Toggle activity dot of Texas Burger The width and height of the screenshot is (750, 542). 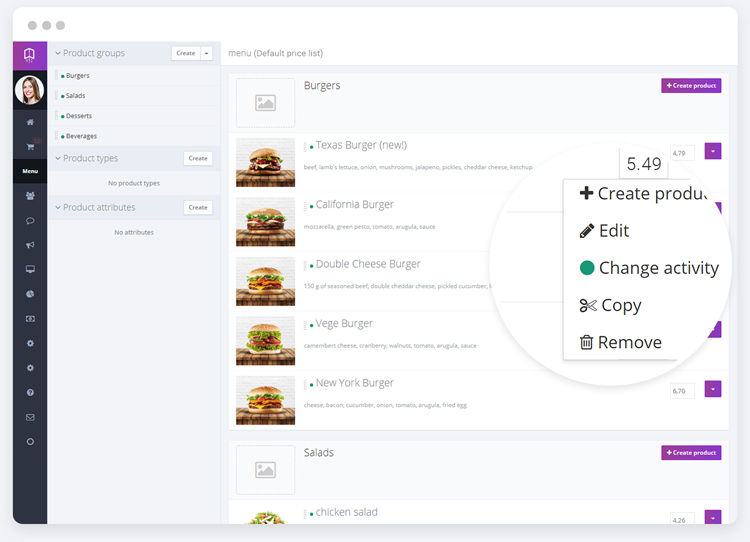point(312,146)
